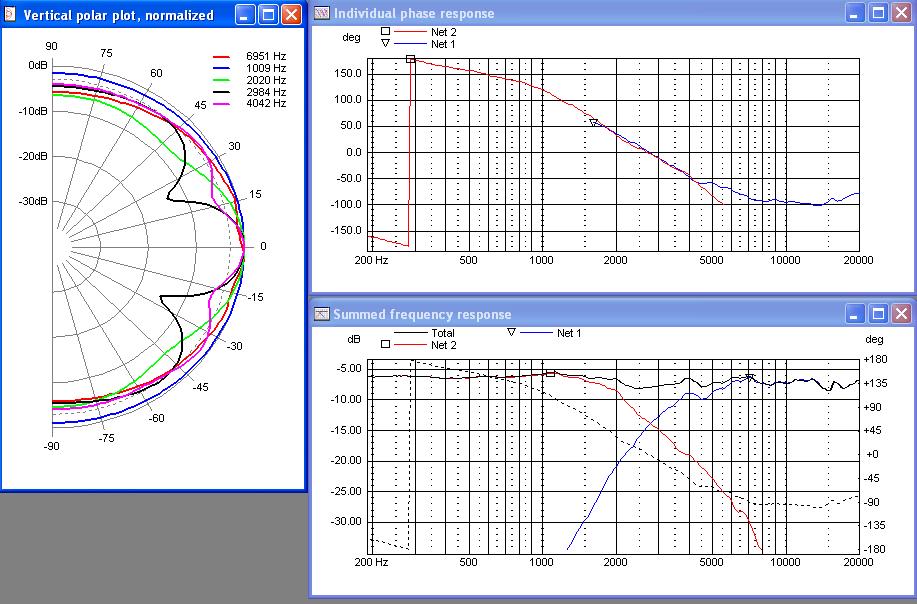Click the Vertical polar plot window icon
This screenshot has width=917, height=604.
(x=10, y=15)
